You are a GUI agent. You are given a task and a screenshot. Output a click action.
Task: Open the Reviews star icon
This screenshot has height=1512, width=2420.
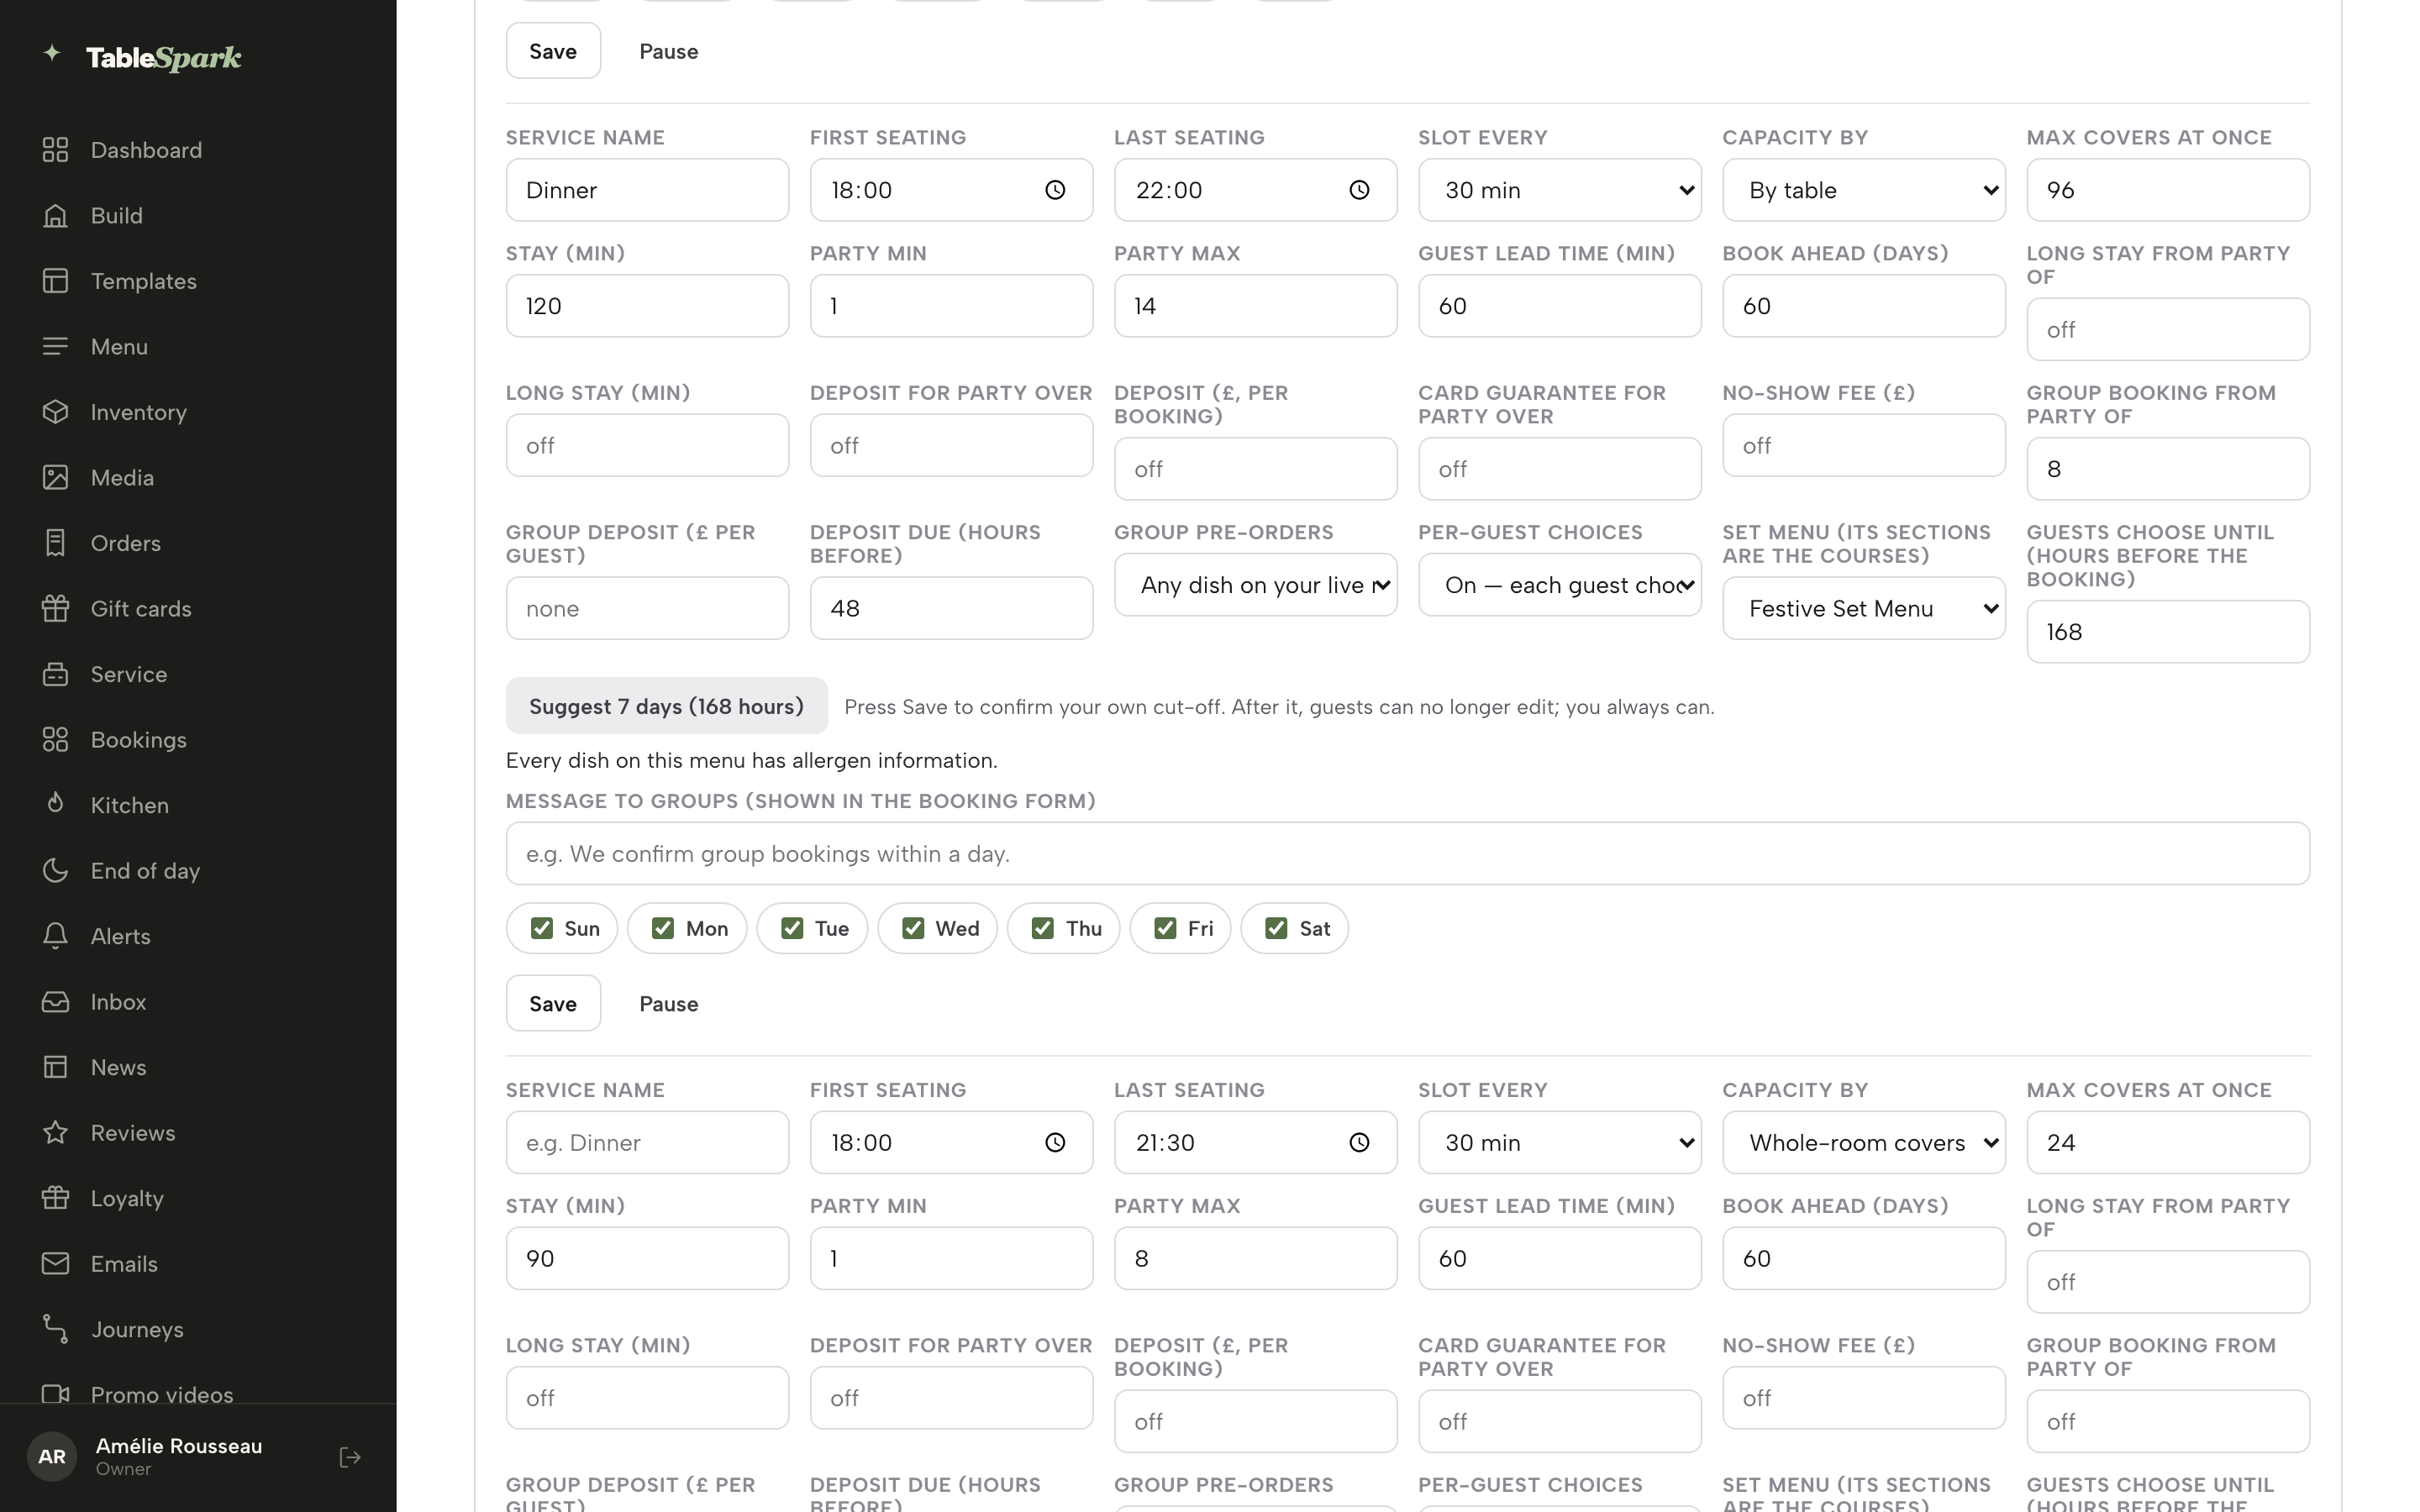(x=56, y=1132)
